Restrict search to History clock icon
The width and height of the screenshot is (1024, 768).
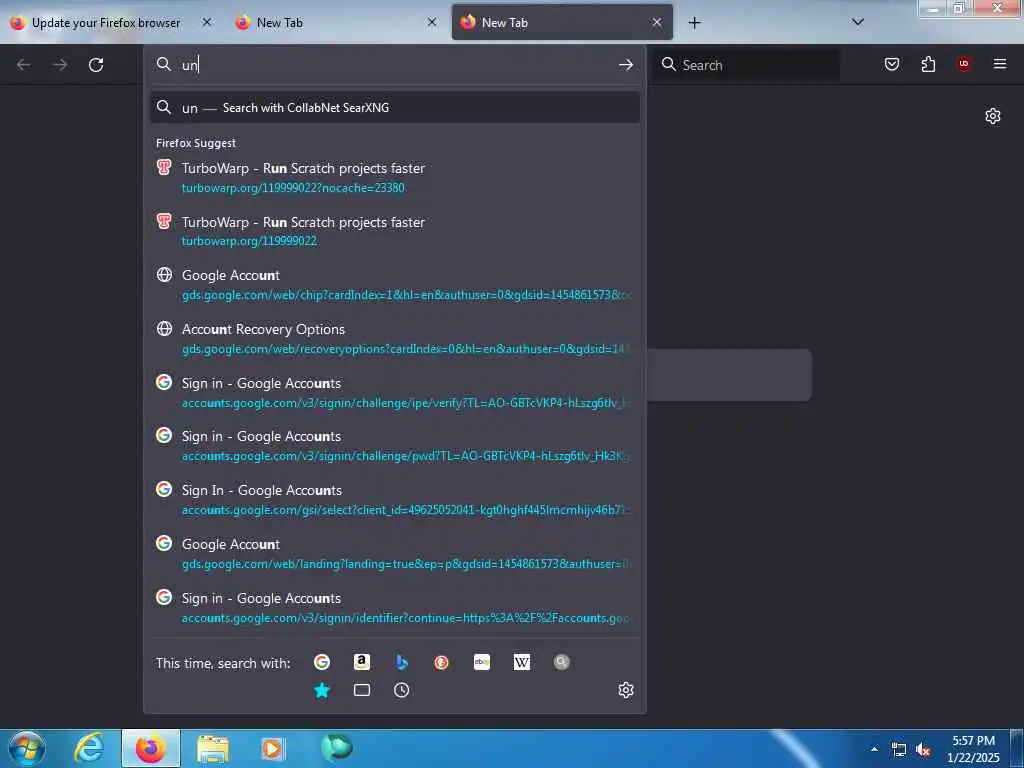point(402,690)
